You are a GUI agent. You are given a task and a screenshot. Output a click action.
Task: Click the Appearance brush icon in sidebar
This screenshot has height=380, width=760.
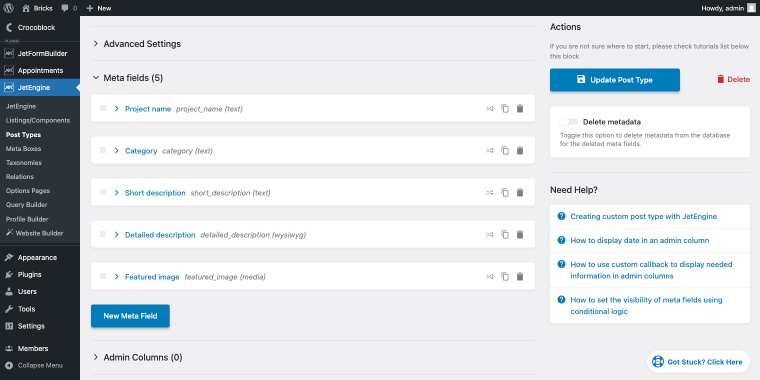point(9,257)
